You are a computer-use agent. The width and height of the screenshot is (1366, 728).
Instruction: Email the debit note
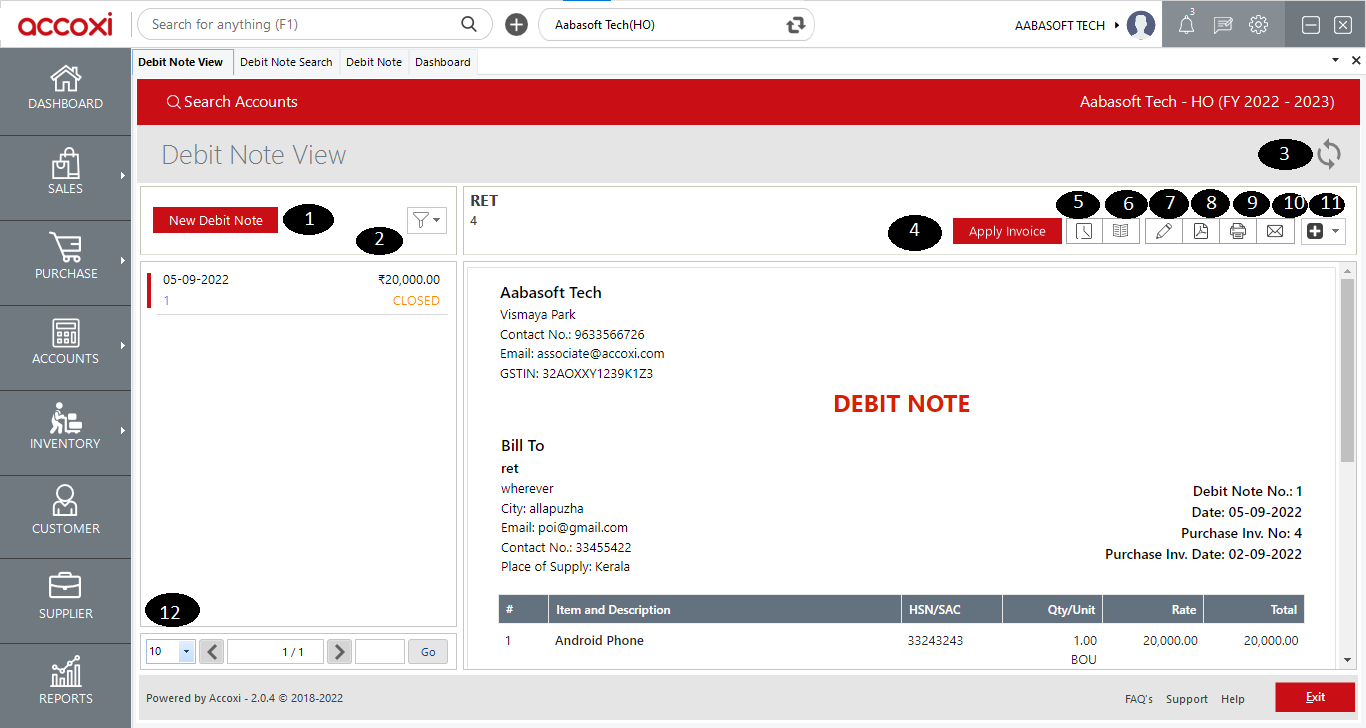(x=1275, y=231)
